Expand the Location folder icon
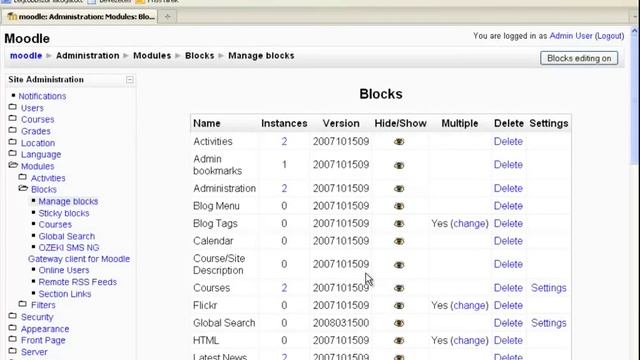 (13, 142)
